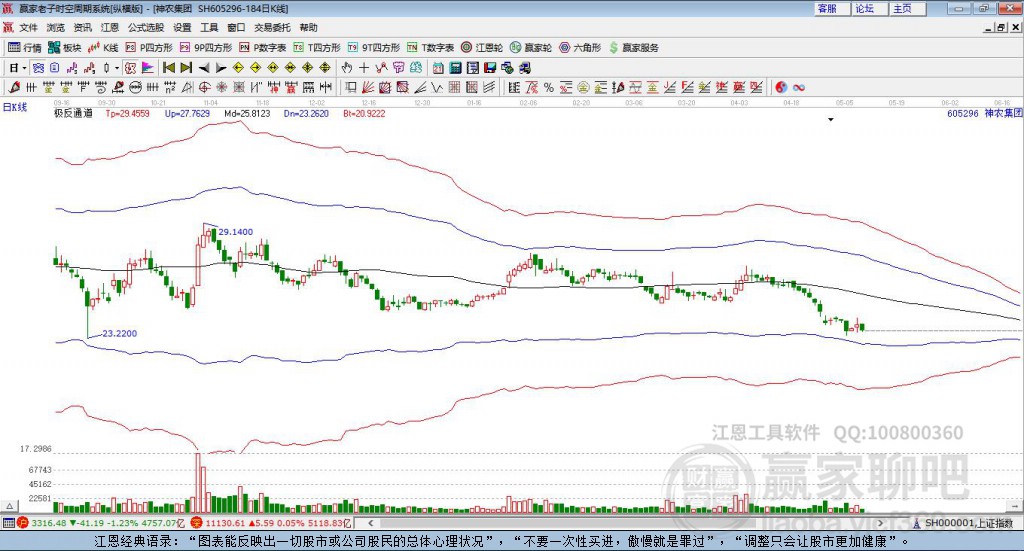This screenshot has width=1024, height=551.
Task: Open the 江恩轮 Gann wheel
Action: point(482,48)
